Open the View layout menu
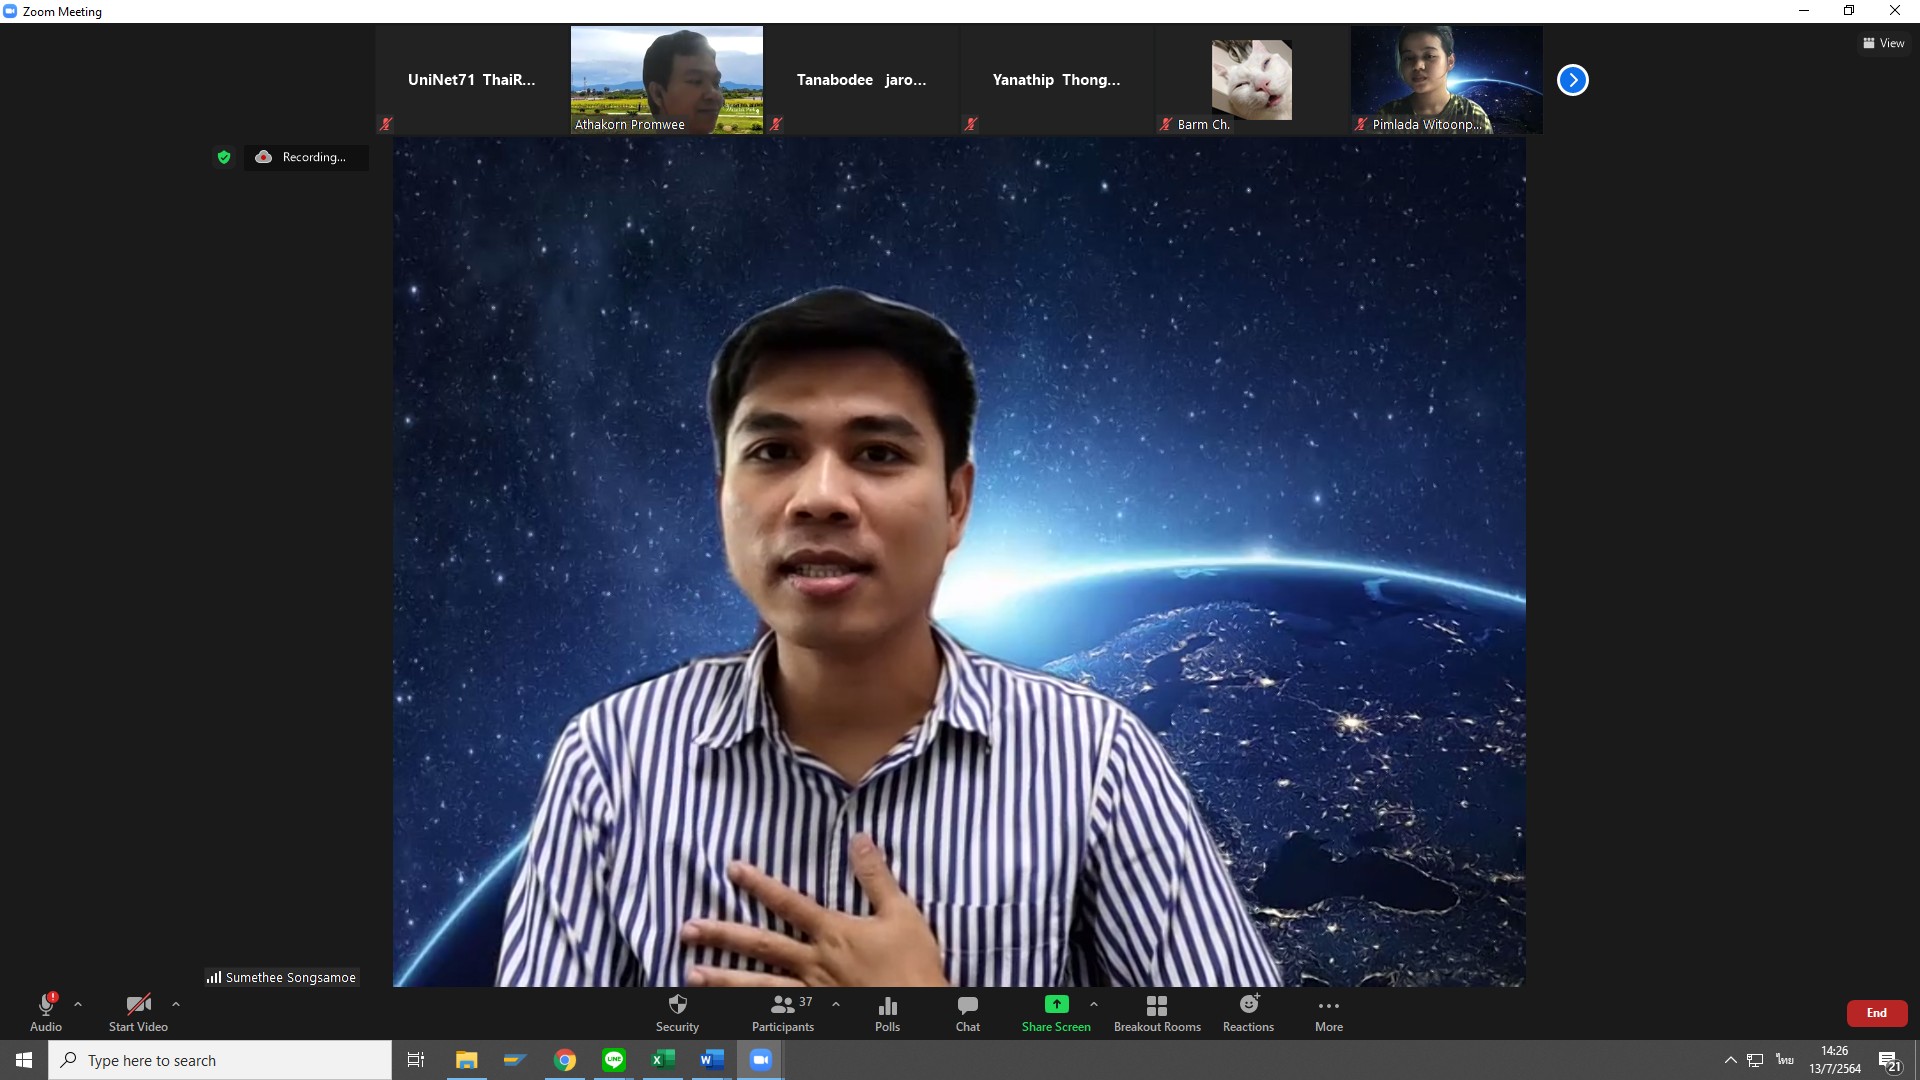Viewport: 1920px width, 1080px height. [1883, 43]
